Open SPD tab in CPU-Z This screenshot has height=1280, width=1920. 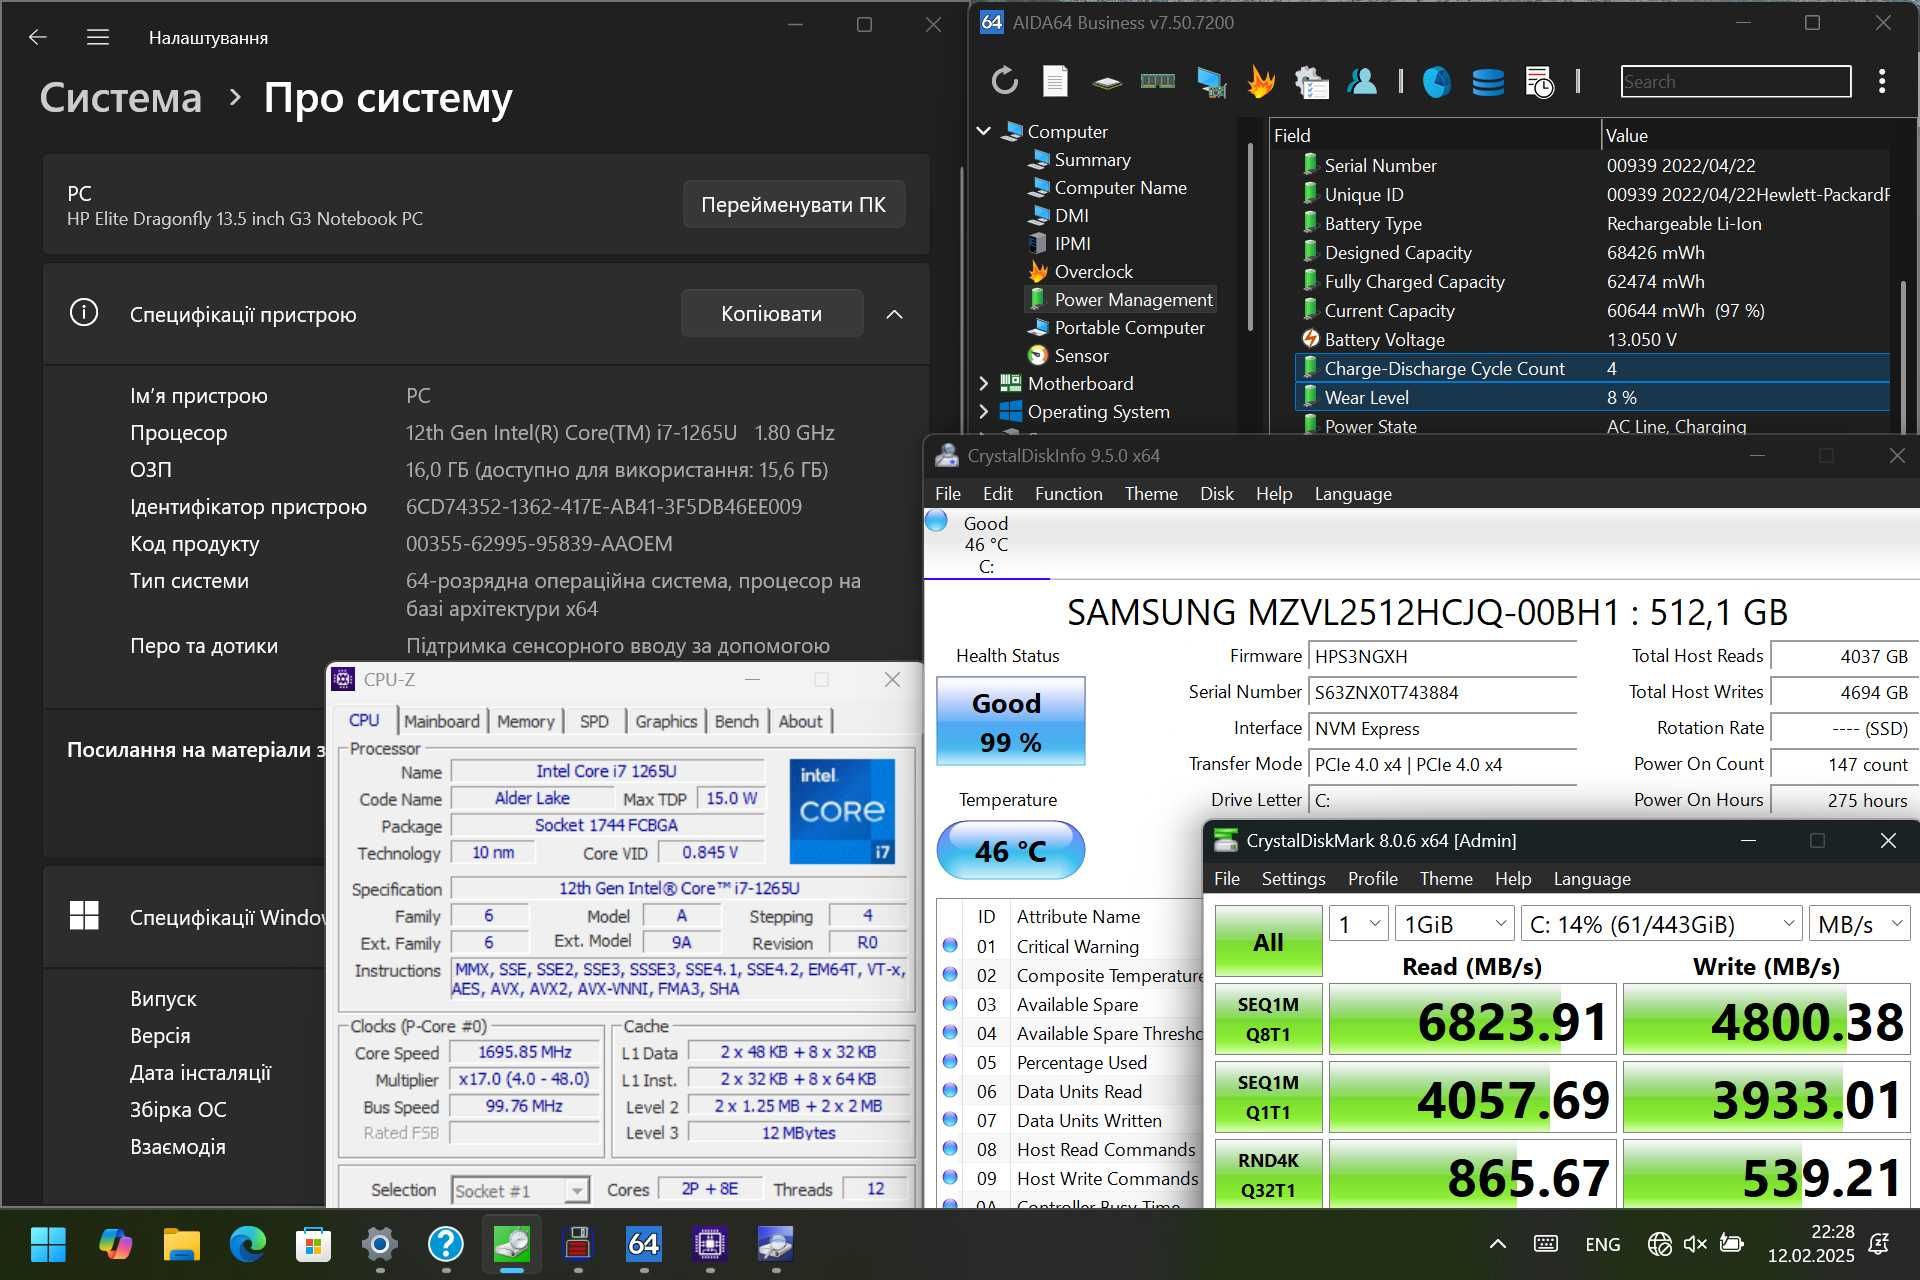(594, 721)
